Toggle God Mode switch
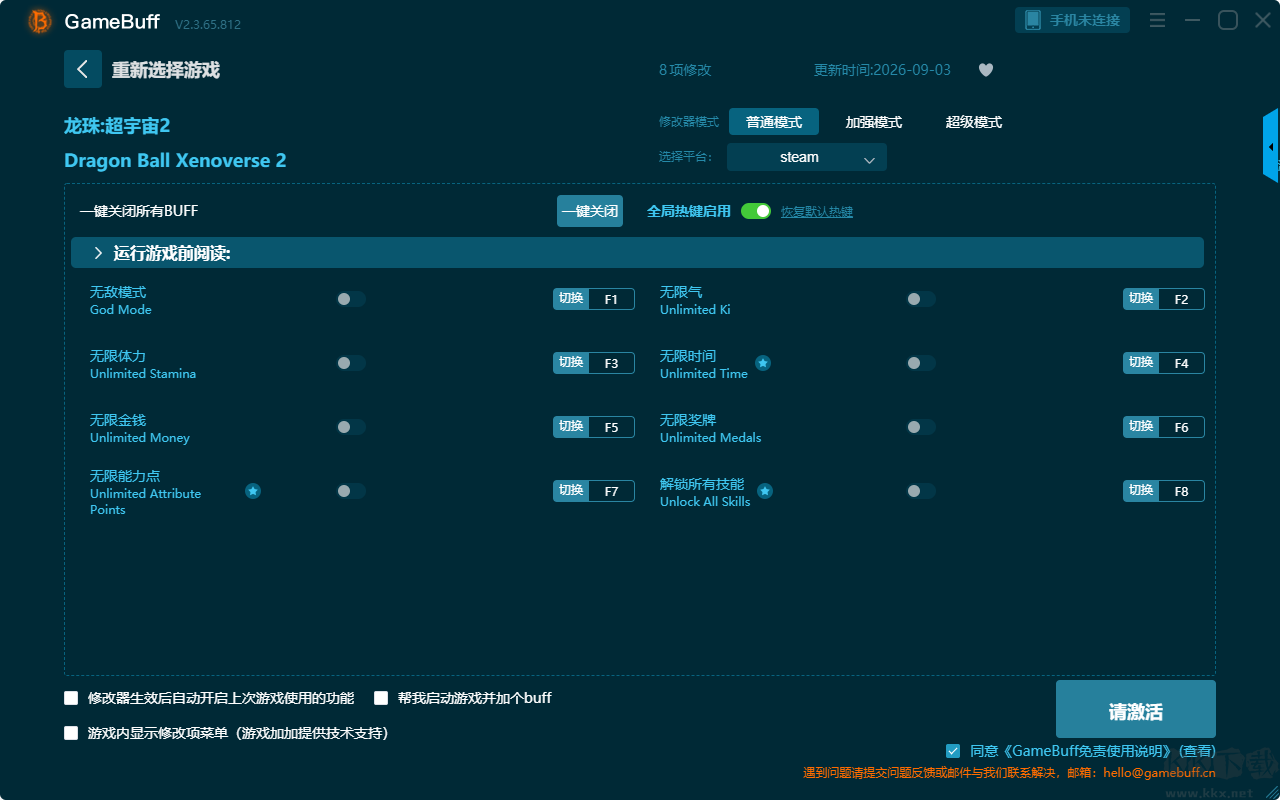 click(x=351, y=299)
